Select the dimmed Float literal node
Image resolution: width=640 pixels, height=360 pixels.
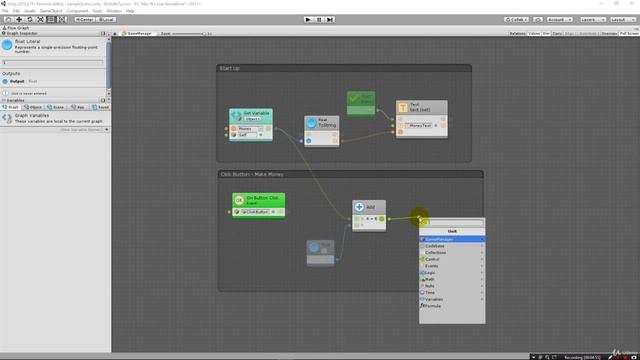coord(320,253)
